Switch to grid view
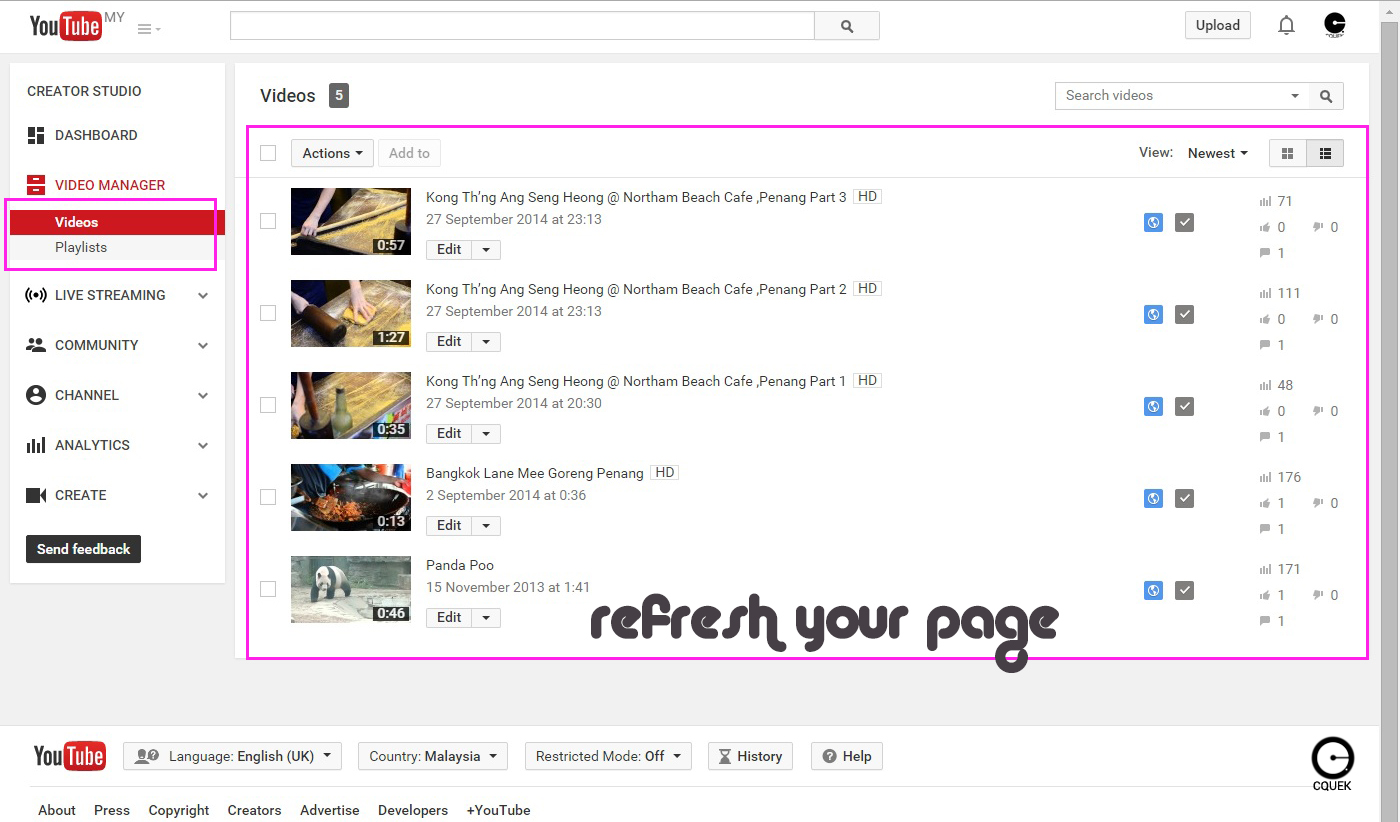This screenshot has height=822, width=1400. pyautogui.click(x=1288, y=153)
